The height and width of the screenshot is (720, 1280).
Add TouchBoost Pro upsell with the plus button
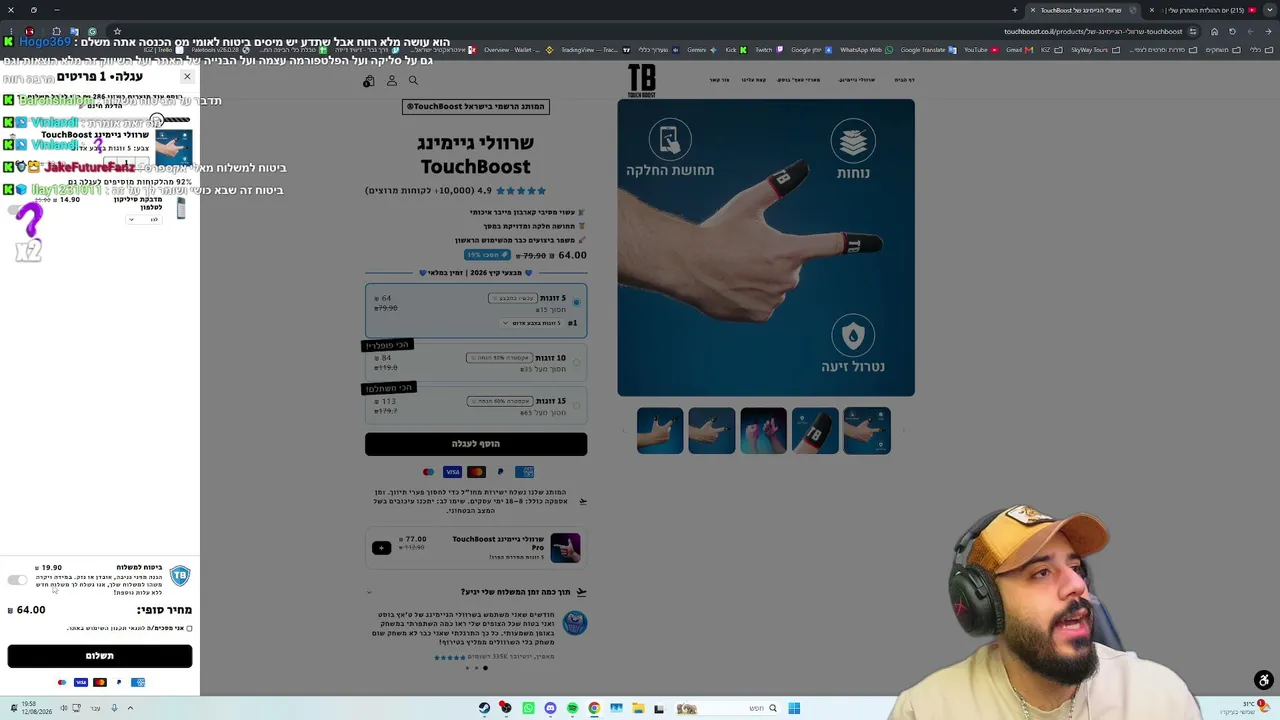click(381, 547)
